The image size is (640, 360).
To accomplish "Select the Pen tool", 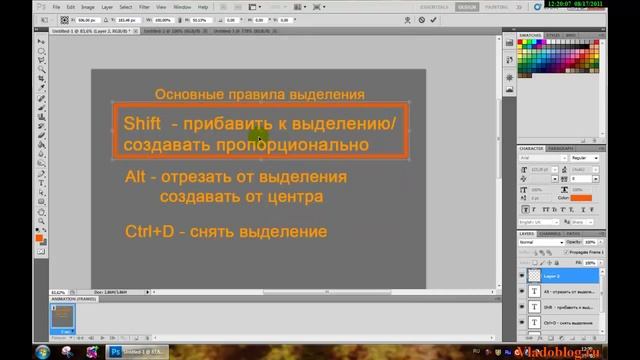I will (41, 174).
